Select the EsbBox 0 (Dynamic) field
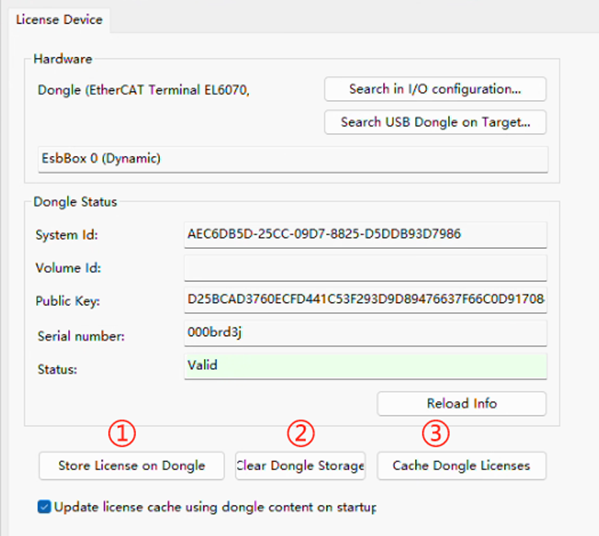The width and height of the screenshot is (599, 536). [x=293, y=159]
